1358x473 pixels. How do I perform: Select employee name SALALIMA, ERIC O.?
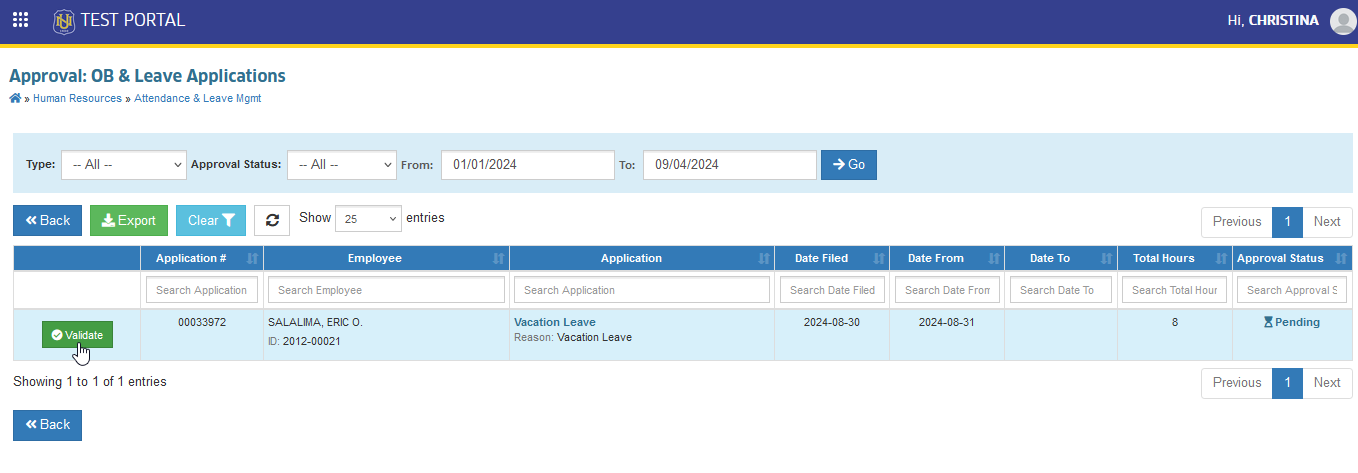[x=315, y=323]
